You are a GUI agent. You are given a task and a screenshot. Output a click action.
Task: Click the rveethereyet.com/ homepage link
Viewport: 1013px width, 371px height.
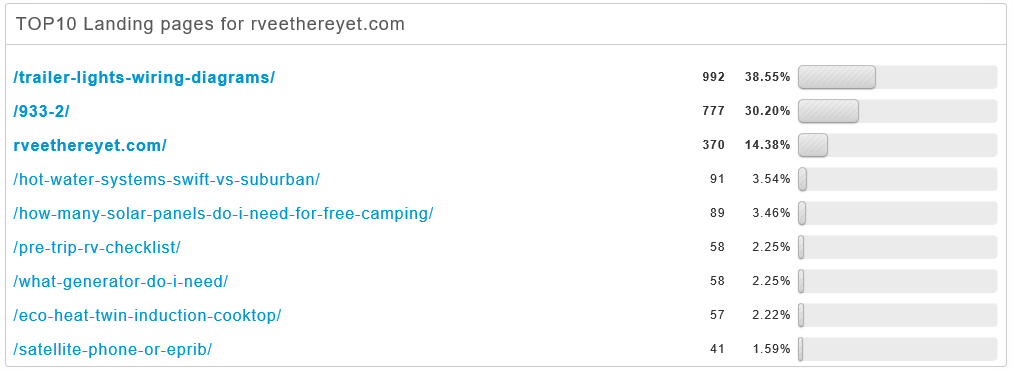click(x=90, y=145)
